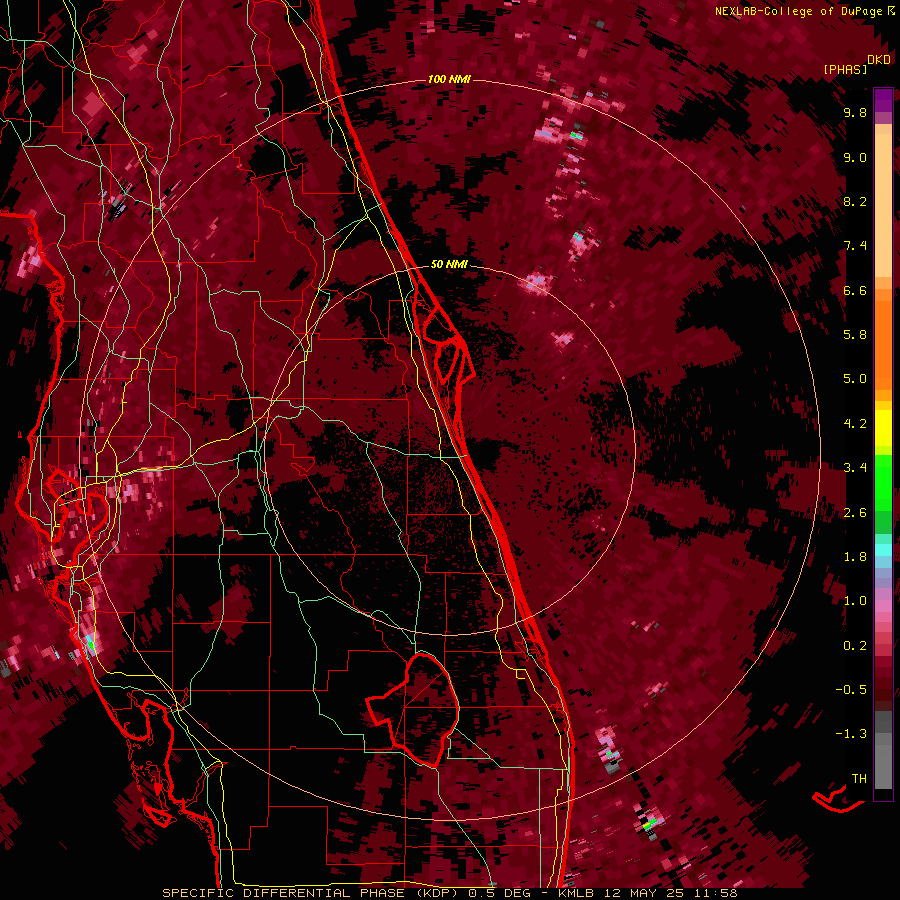The width and height of the screenshot is (900, 900).
Task: Click the 5.8 color scale value
Action: (855, 335)
